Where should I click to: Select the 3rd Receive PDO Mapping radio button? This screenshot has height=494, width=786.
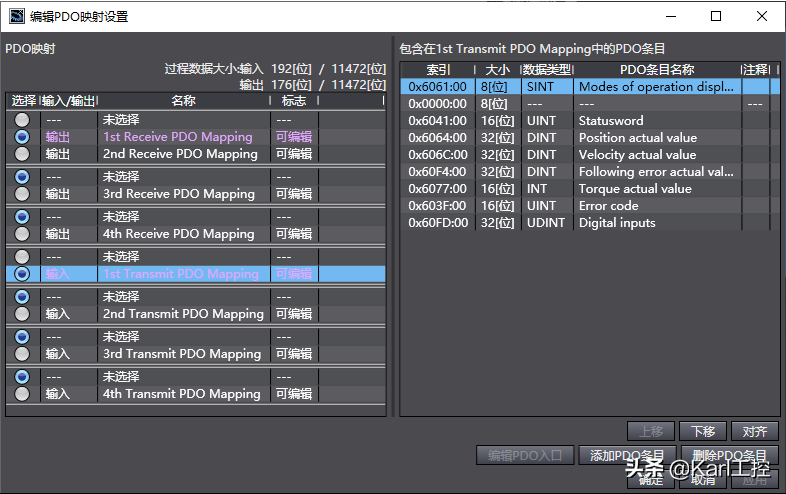[22, 194]
